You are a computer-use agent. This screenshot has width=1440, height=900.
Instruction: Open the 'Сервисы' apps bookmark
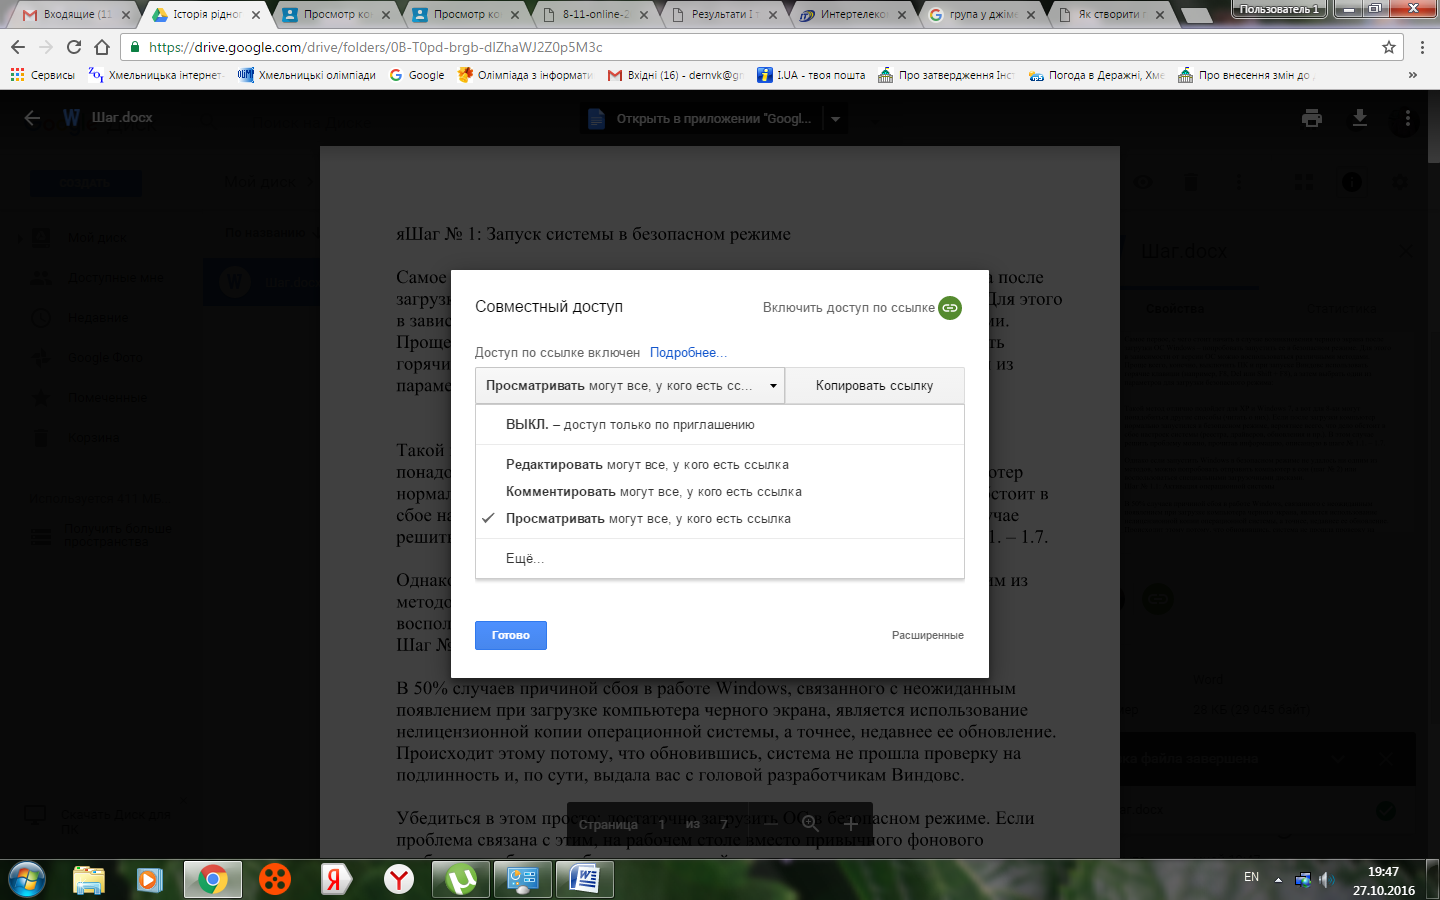[x=42, y=75]
